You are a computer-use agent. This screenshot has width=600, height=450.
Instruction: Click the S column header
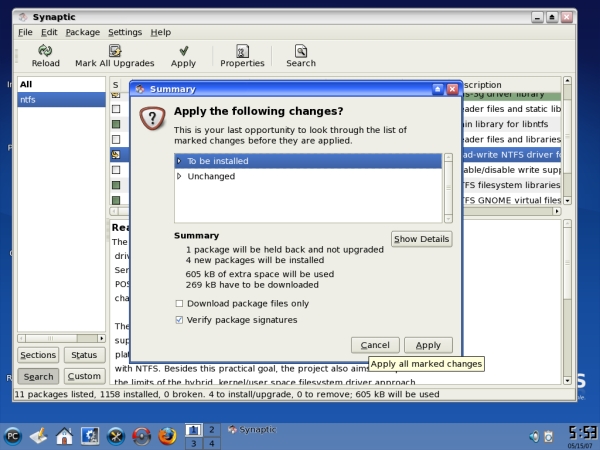click(116, 85)
